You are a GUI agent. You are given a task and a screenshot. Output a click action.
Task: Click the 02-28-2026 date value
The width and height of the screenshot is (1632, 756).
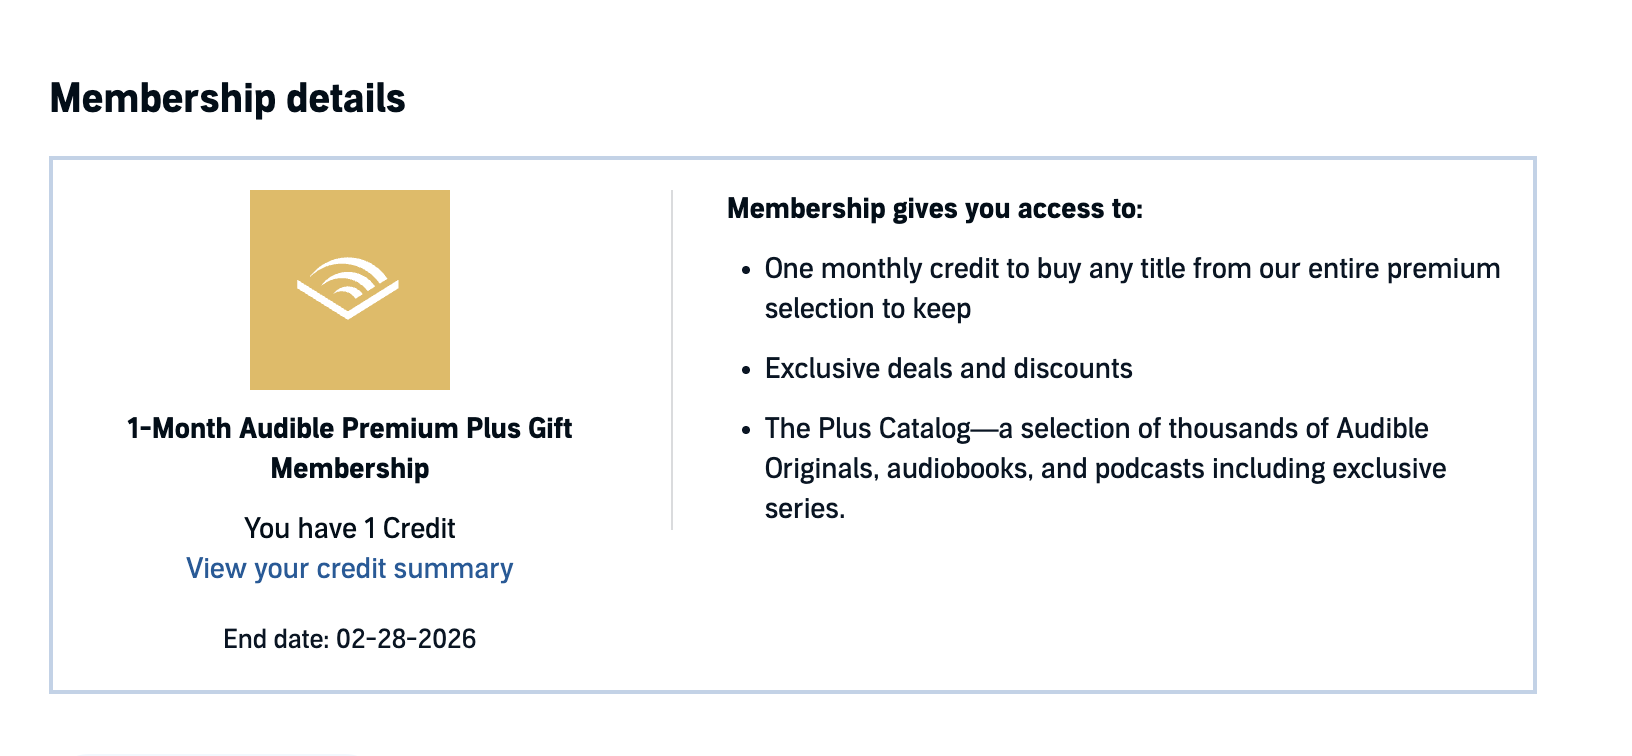406,639
